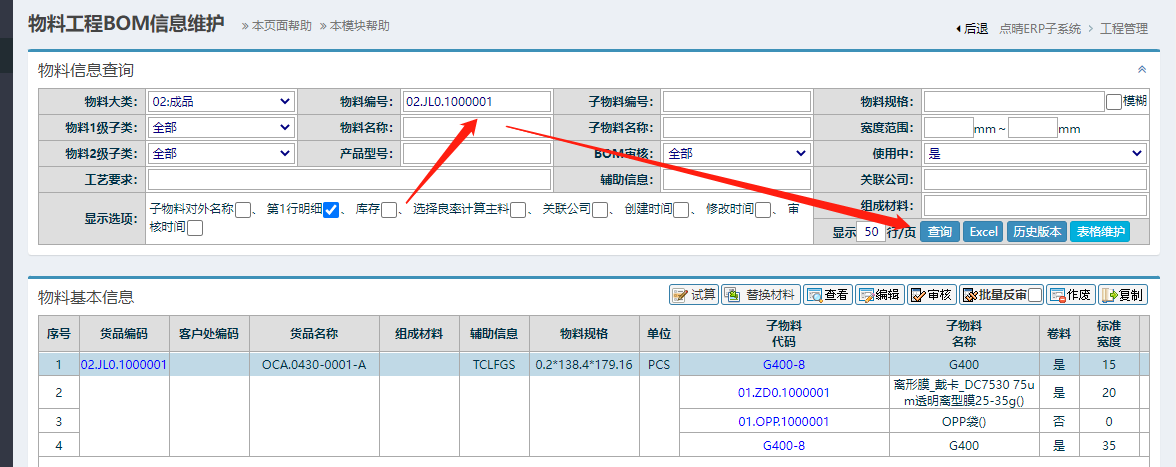Click the 物料规格 input field
The width and height of the screenshot is (1176, 467).
tap(1014, 101)
